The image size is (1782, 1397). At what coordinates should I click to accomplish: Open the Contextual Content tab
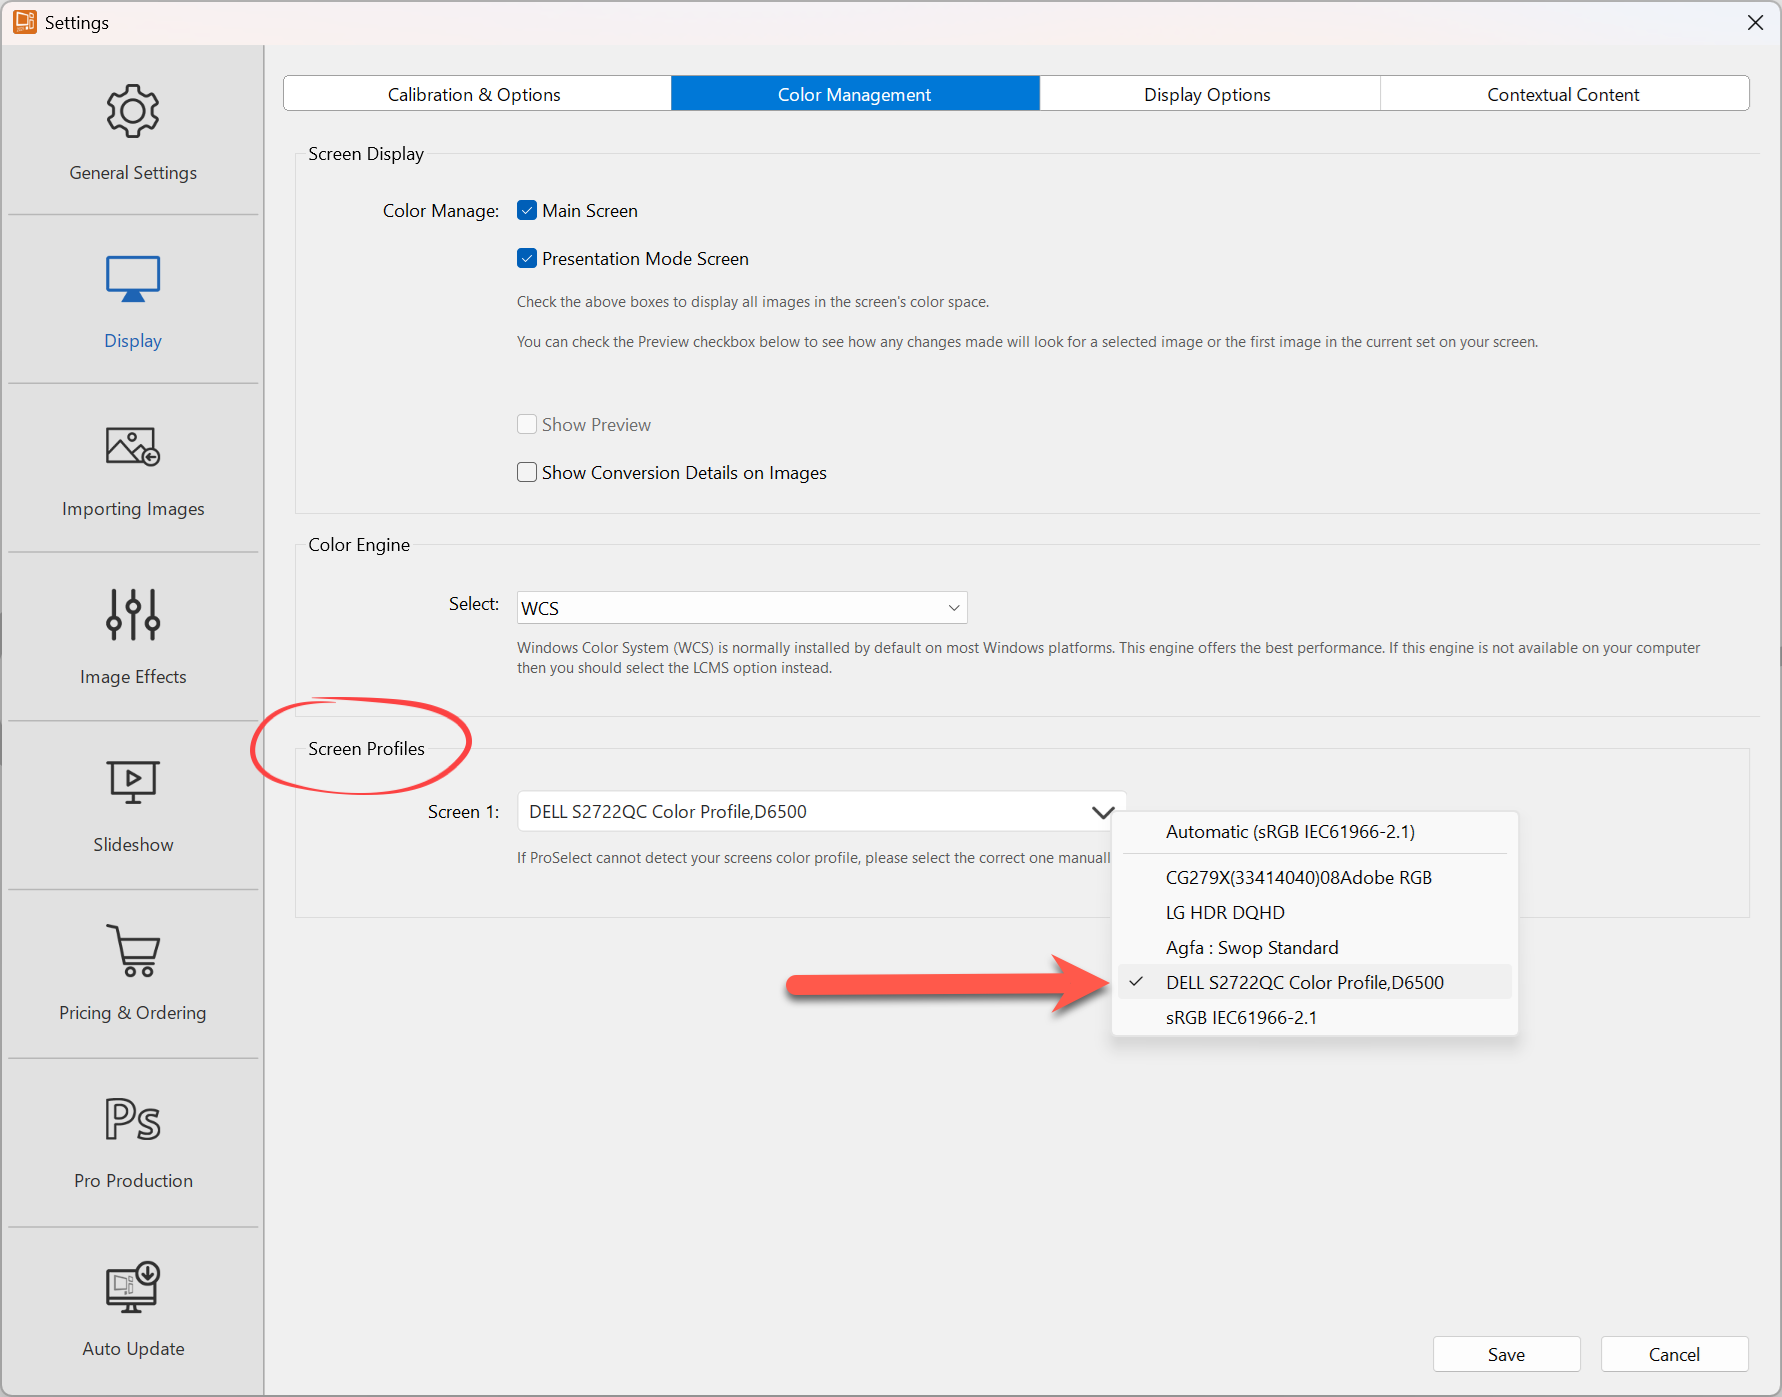(1563, 95)
